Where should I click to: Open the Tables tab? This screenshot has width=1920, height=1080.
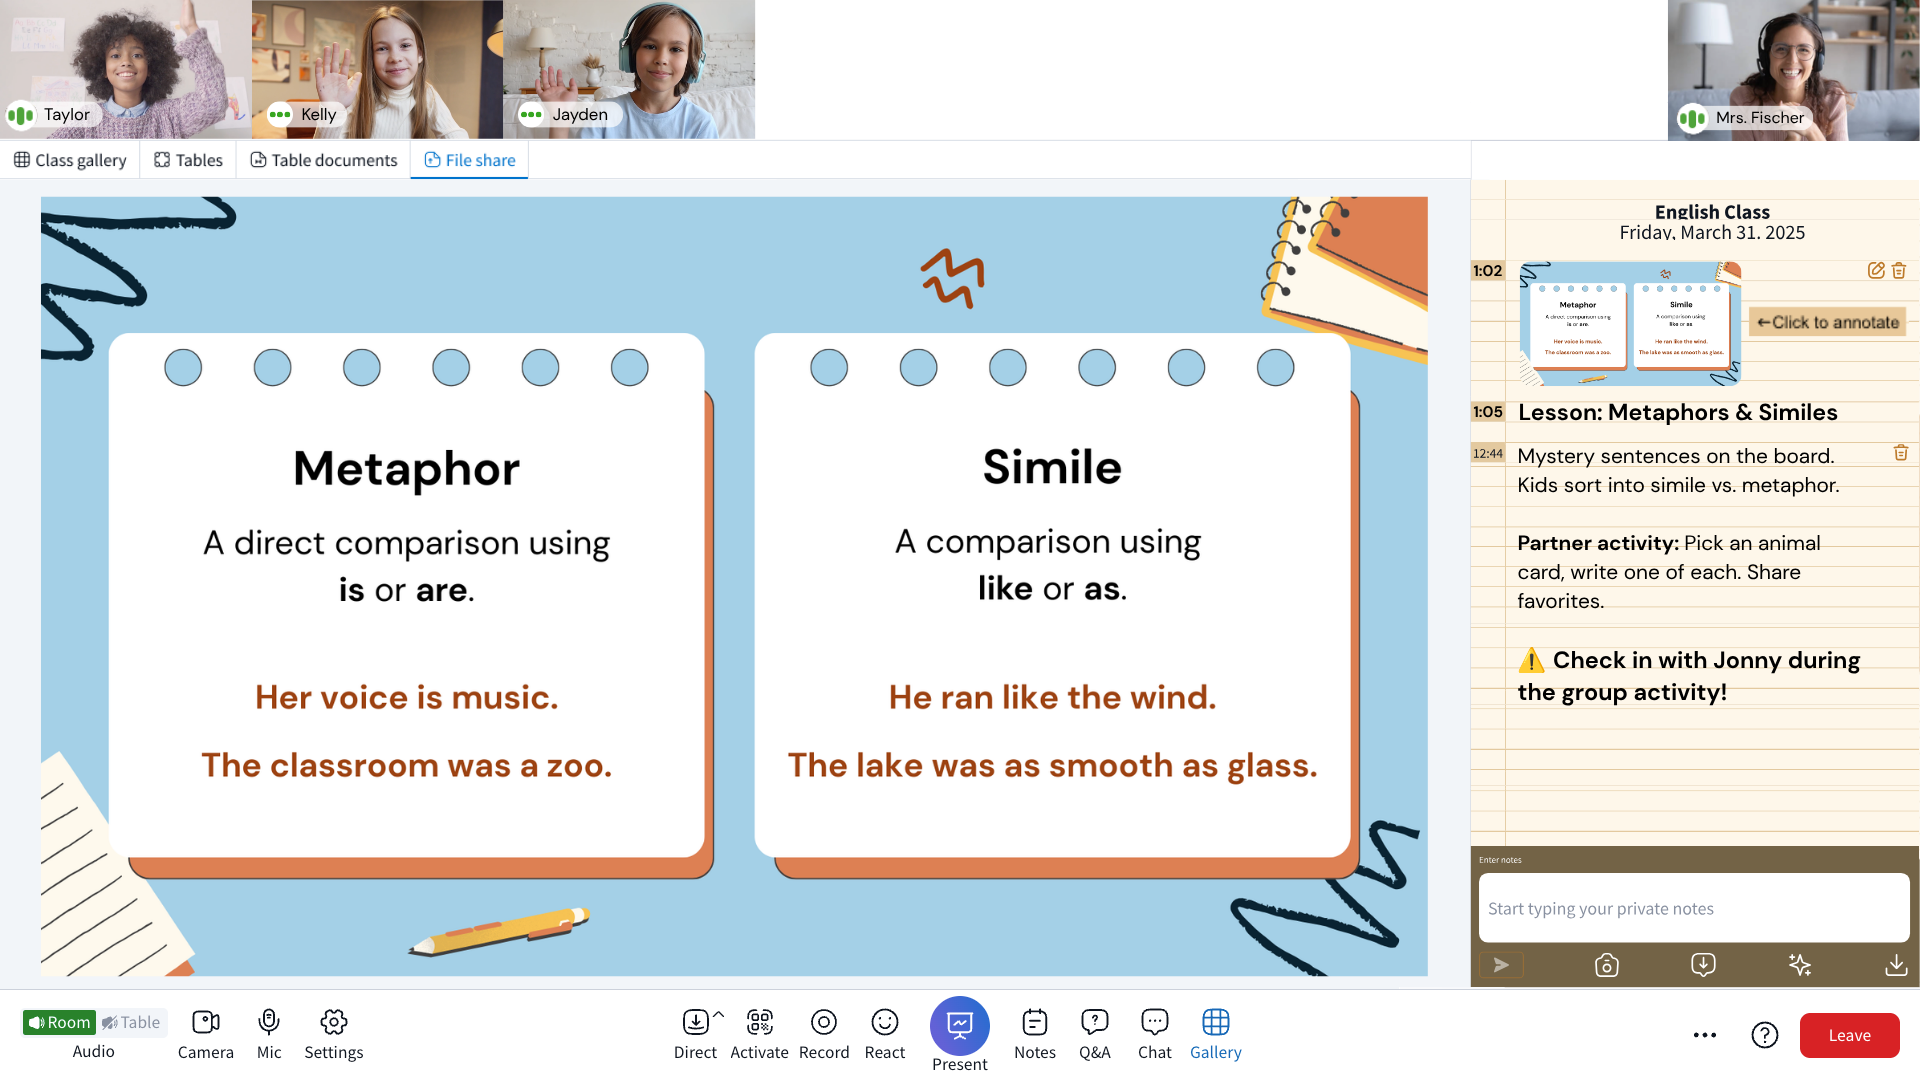(188, 160)
